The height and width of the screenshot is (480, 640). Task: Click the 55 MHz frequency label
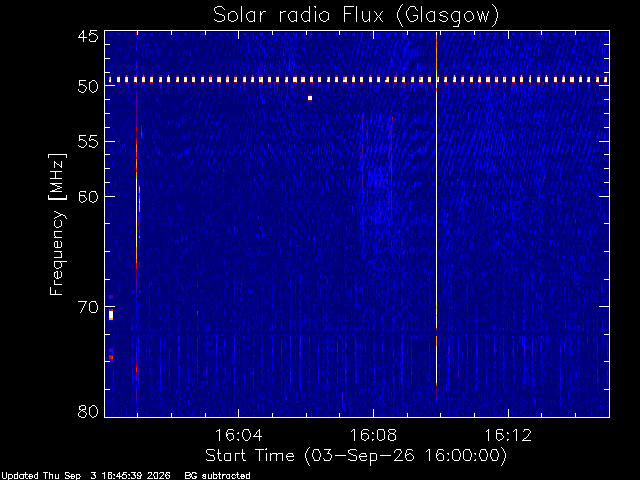point(88,142)
